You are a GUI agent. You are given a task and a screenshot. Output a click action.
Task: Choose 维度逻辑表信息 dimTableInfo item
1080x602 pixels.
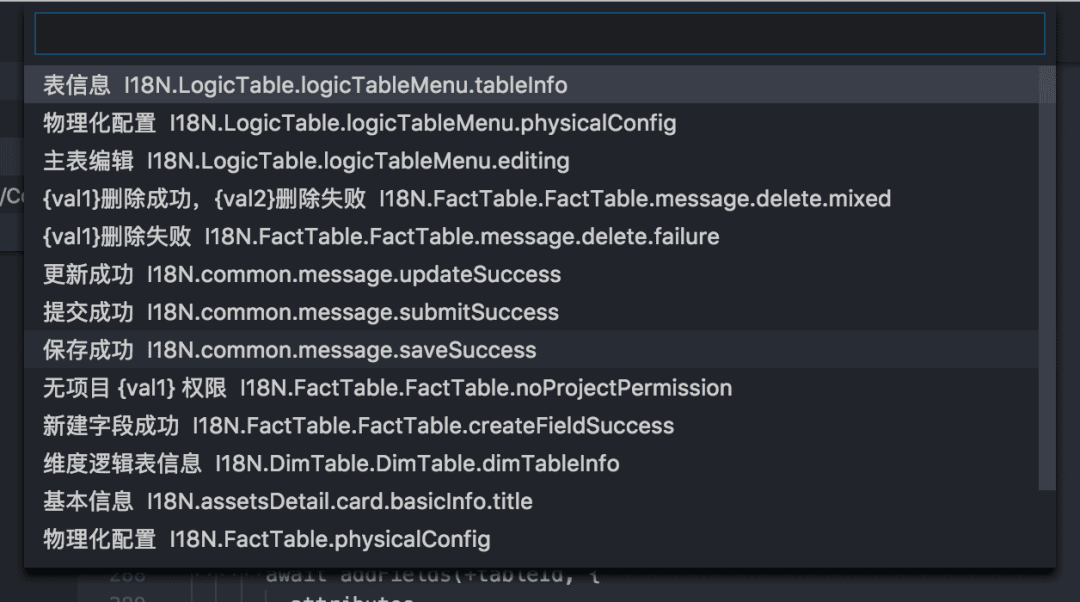coord(331,464)
